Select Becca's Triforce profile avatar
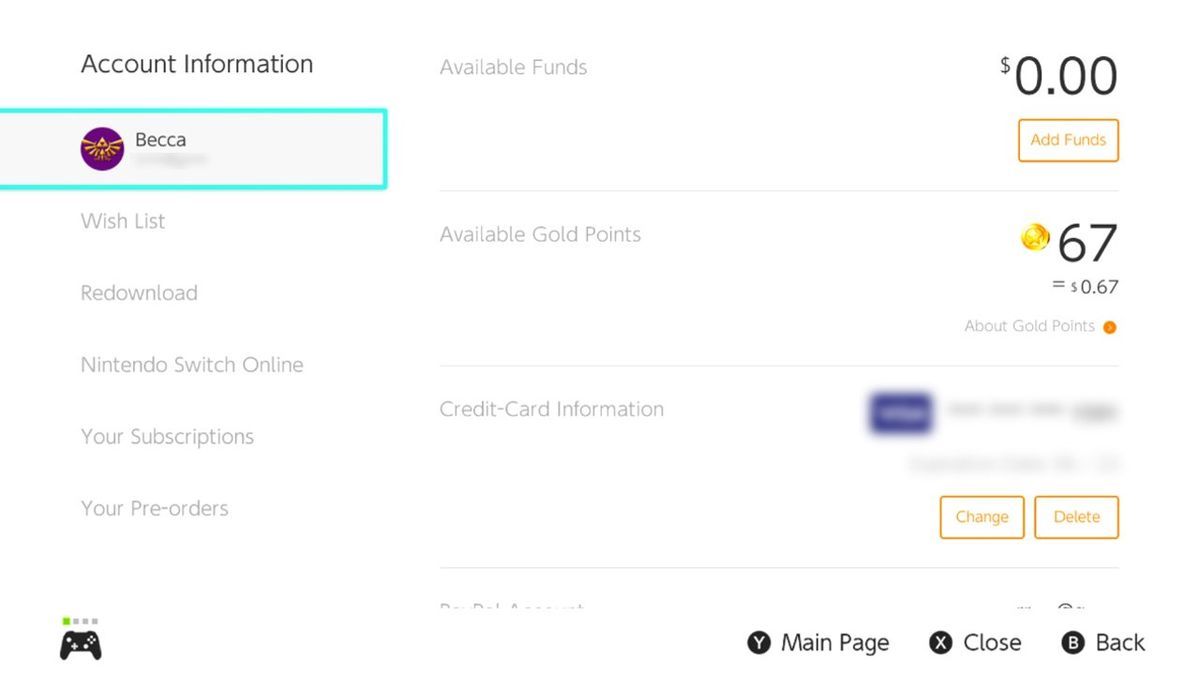 click(101, 146)
